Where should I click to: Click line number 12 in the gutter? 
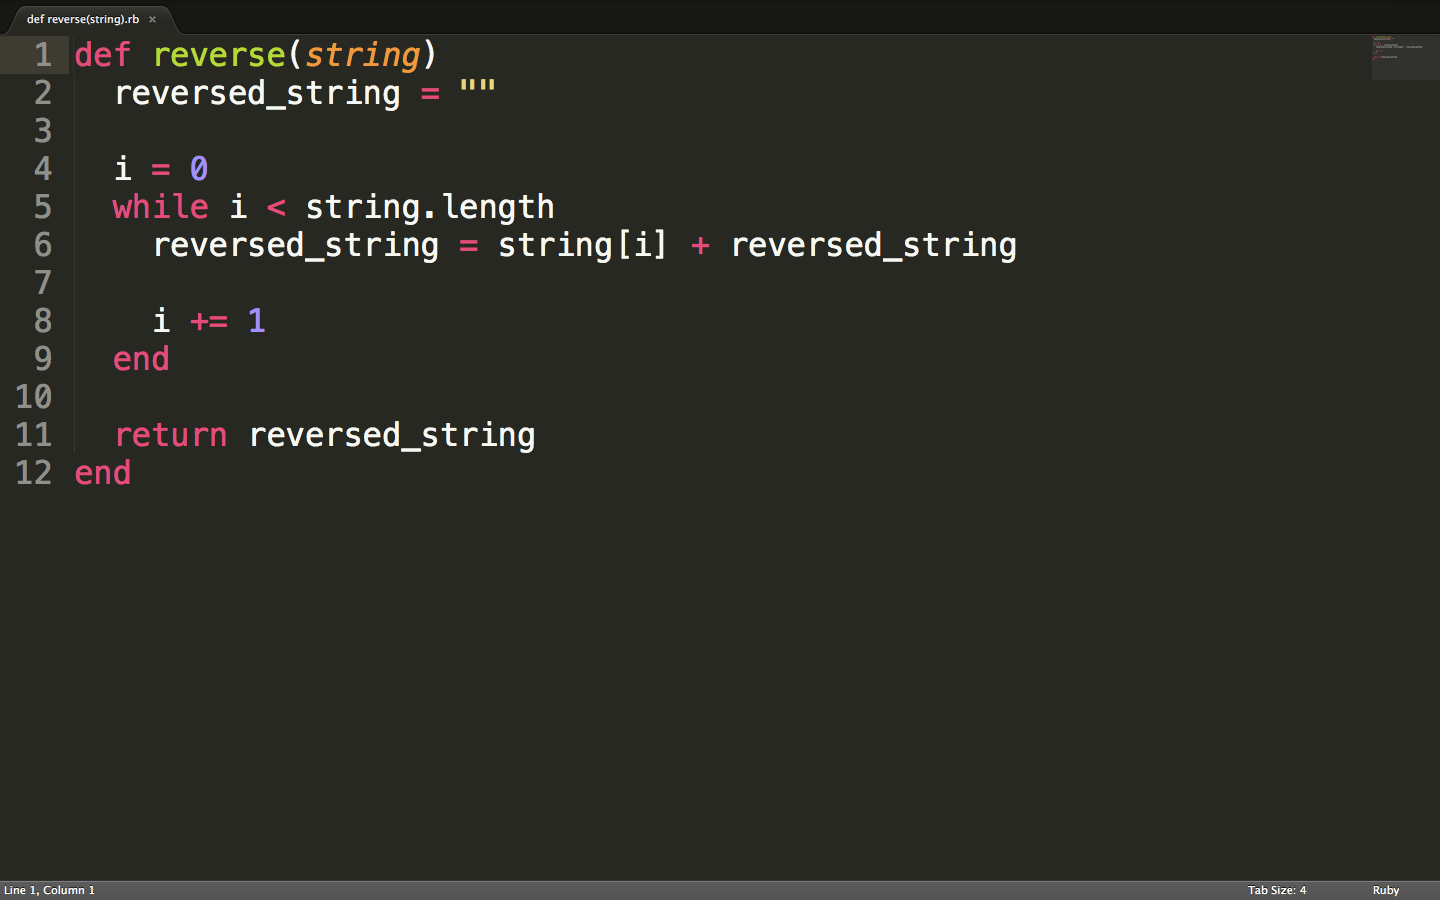coord(33,473)
